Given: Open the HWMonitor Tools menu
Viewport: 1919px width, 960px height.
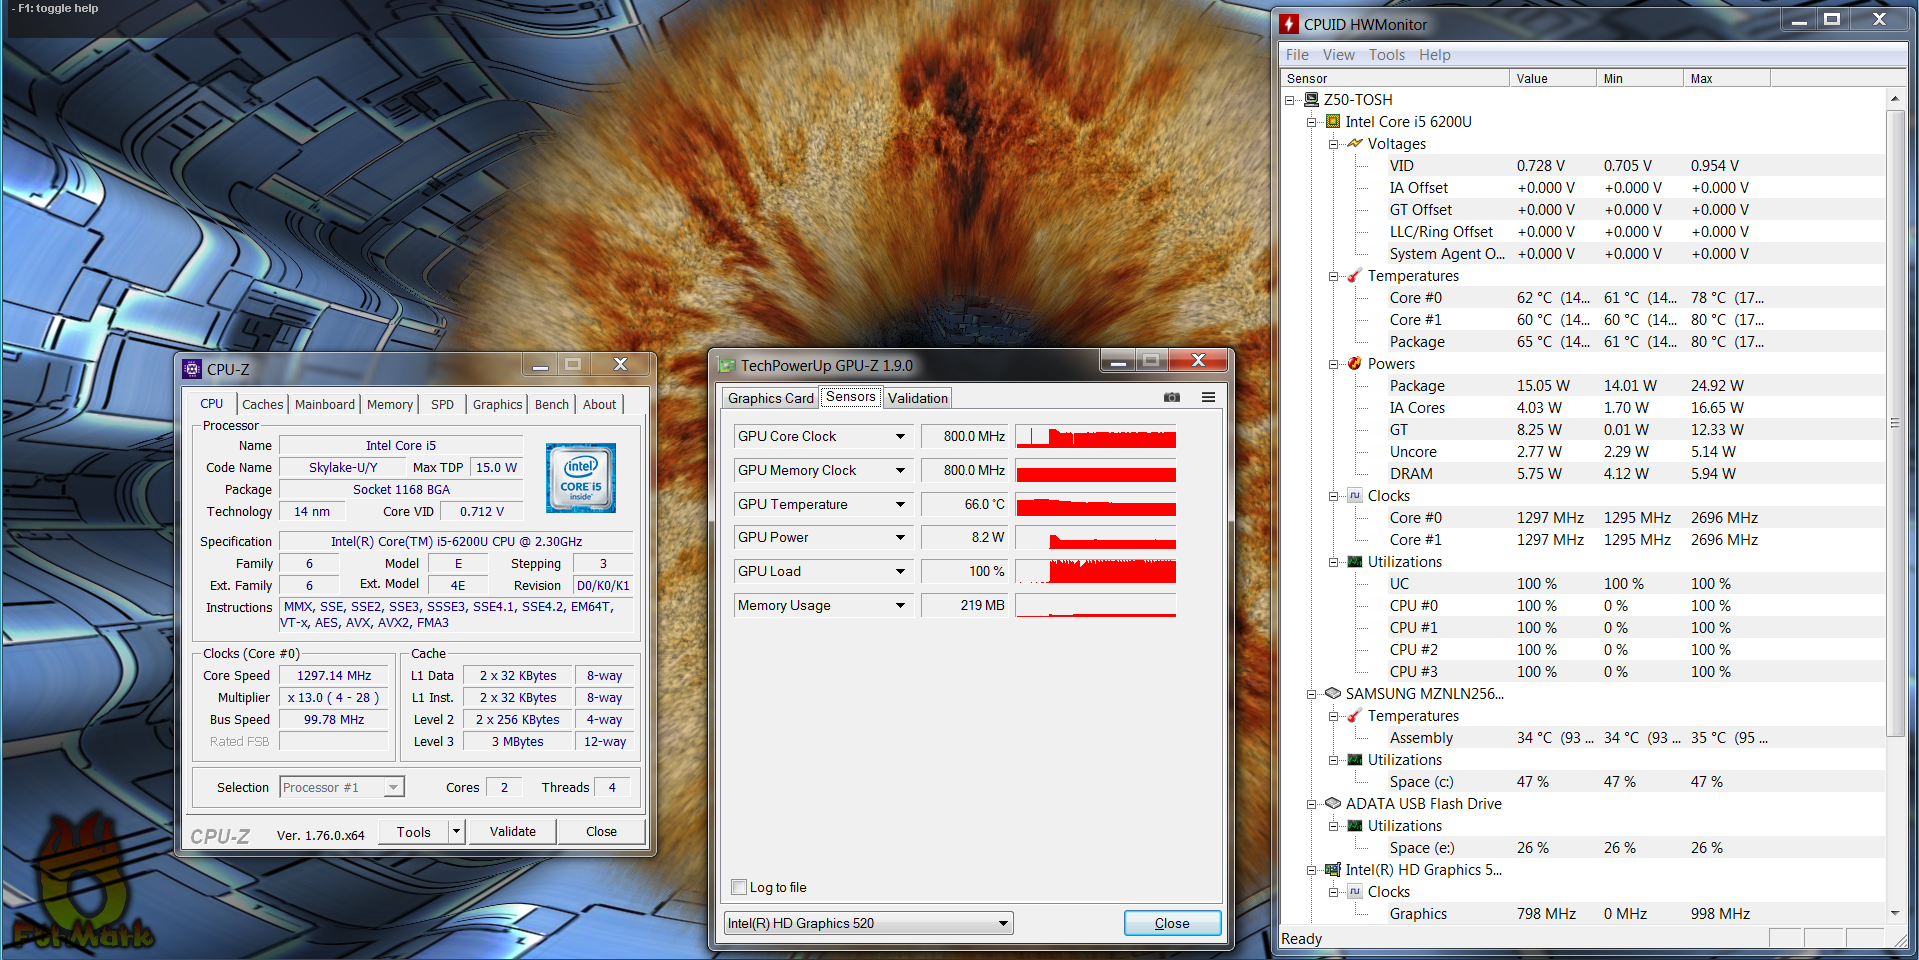Looking at the screenshot, I should pyautogui.click(x=1386, y=55).
